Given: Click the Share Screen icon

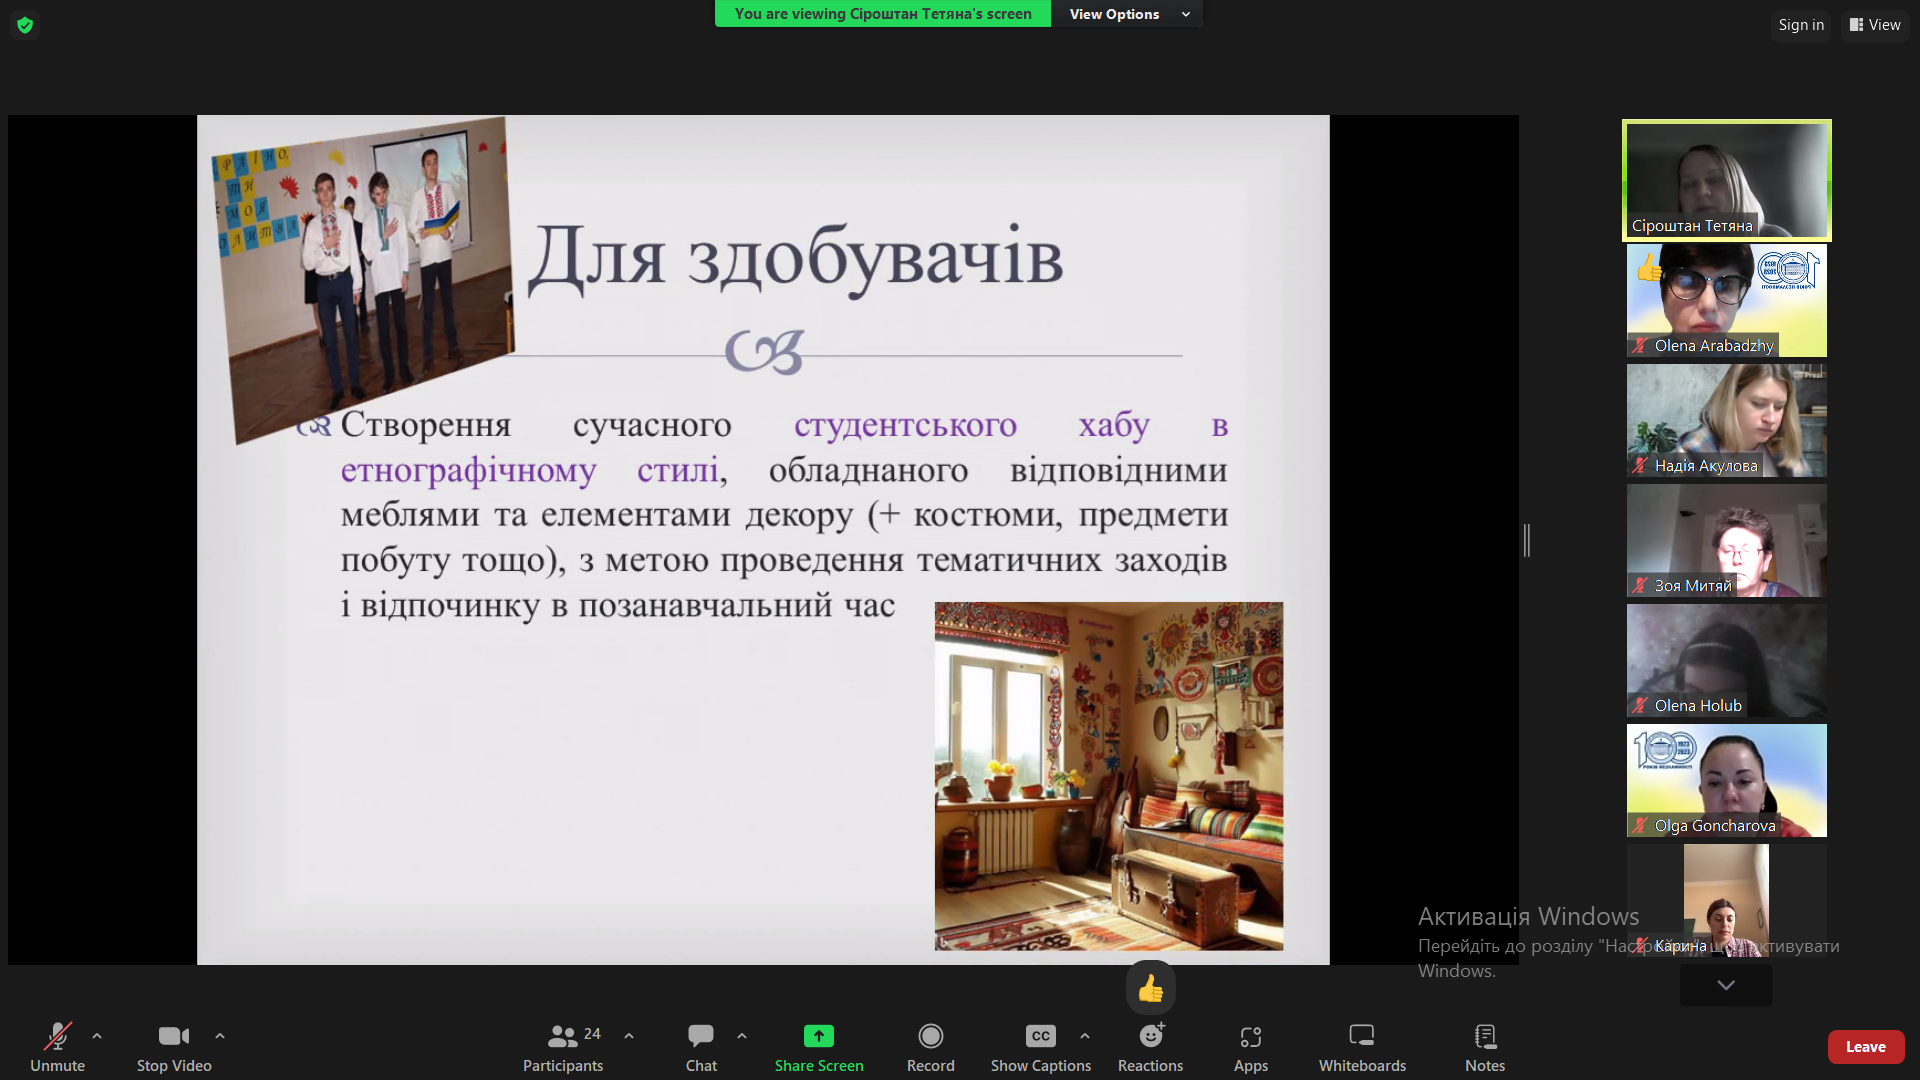Looking at the screenshot, I should click(818, 1037).
